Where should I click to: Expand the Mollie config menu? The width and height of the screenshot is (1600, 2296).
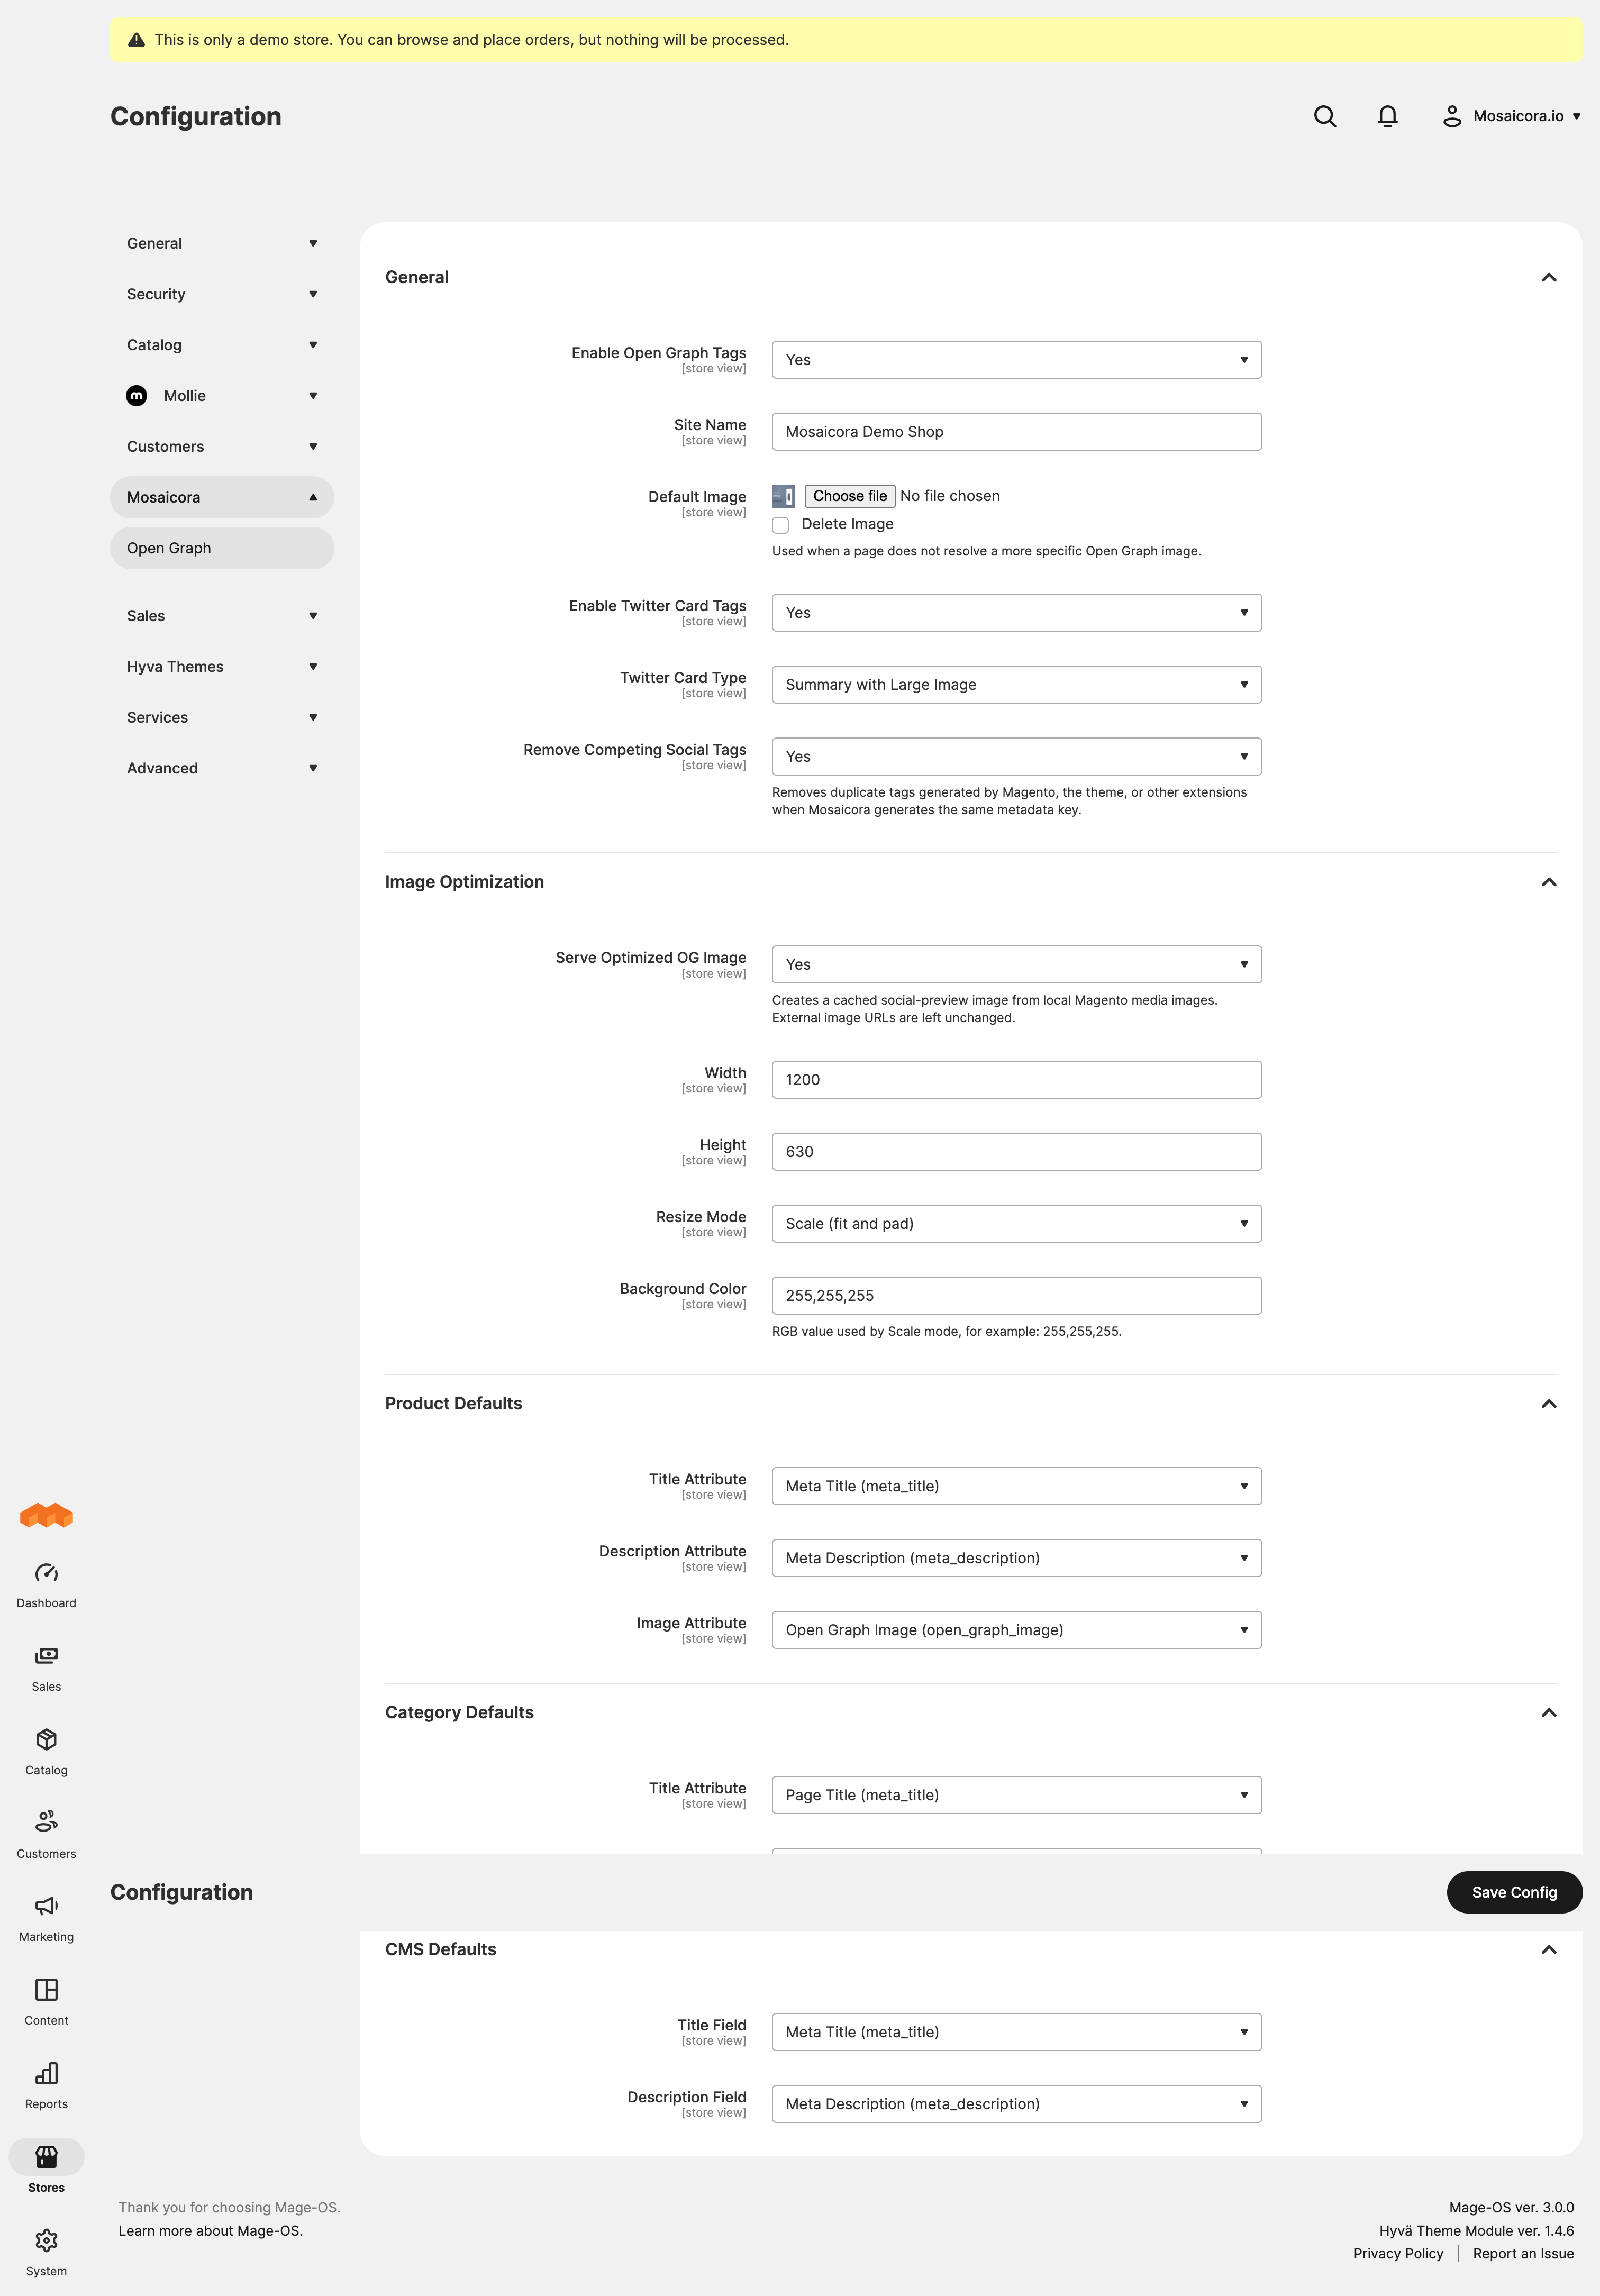point(222,396)
